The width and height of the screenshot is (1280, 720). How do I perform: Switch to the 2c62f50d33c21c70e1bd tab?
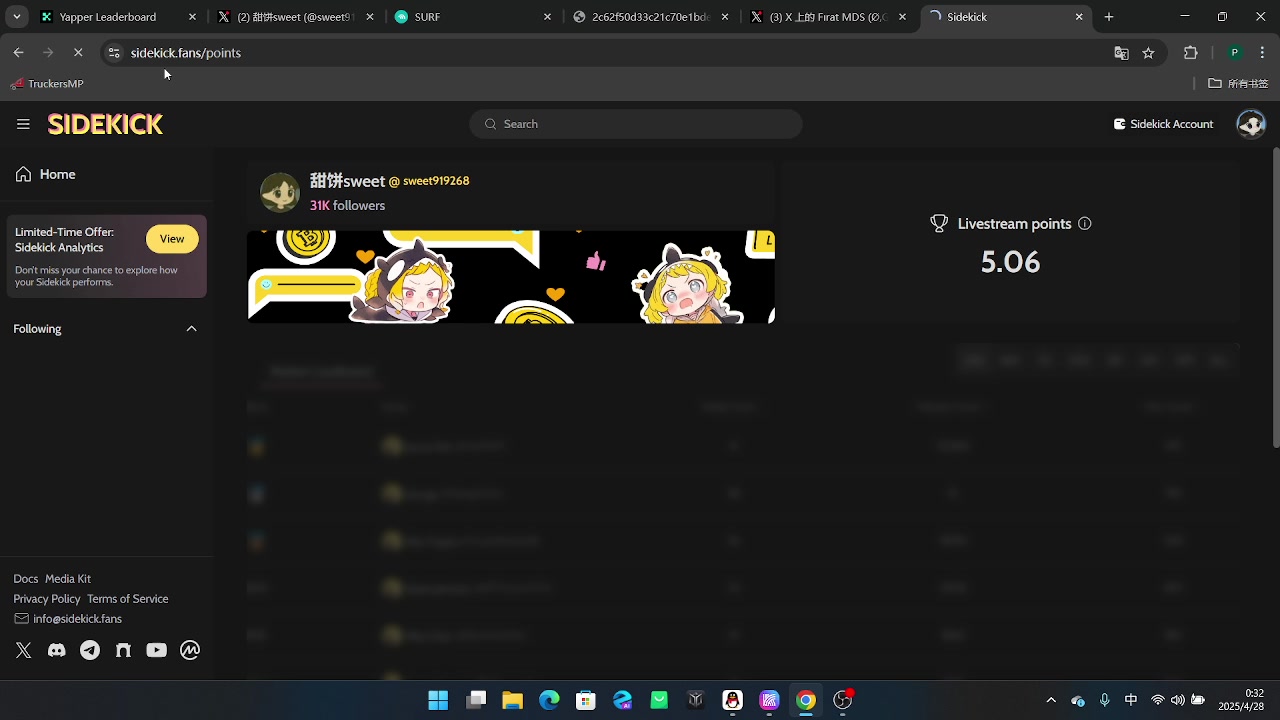[650, 17]
